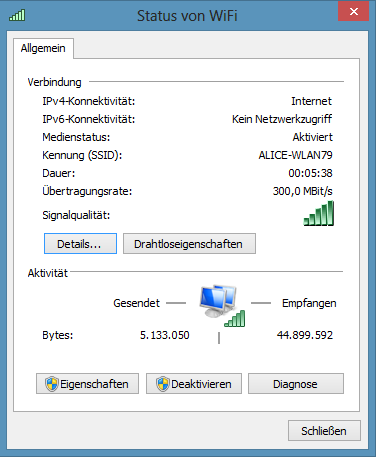Click the Status von WiFi title text
Screen dimensions: 376x457
pyautogui.click(x=187, y=16)
